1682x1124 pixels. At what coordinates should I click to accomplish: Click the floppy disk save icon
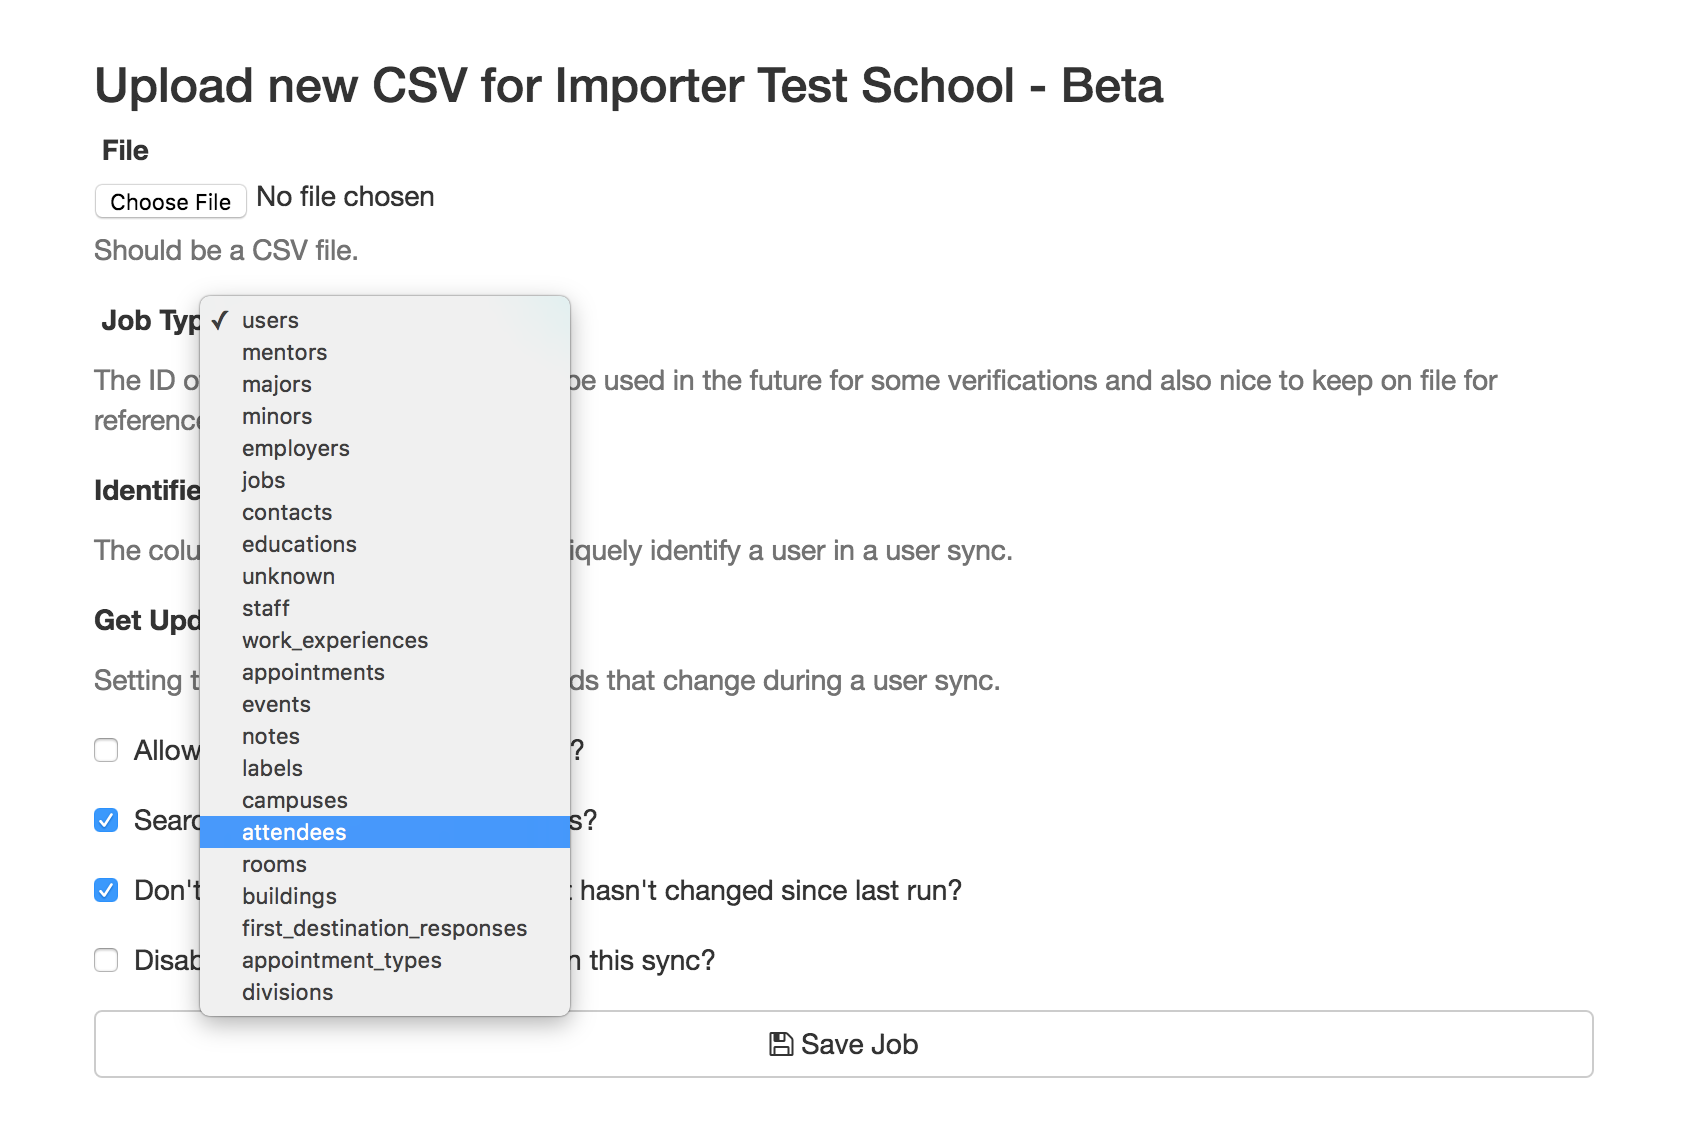click(x=781, y=1044)
